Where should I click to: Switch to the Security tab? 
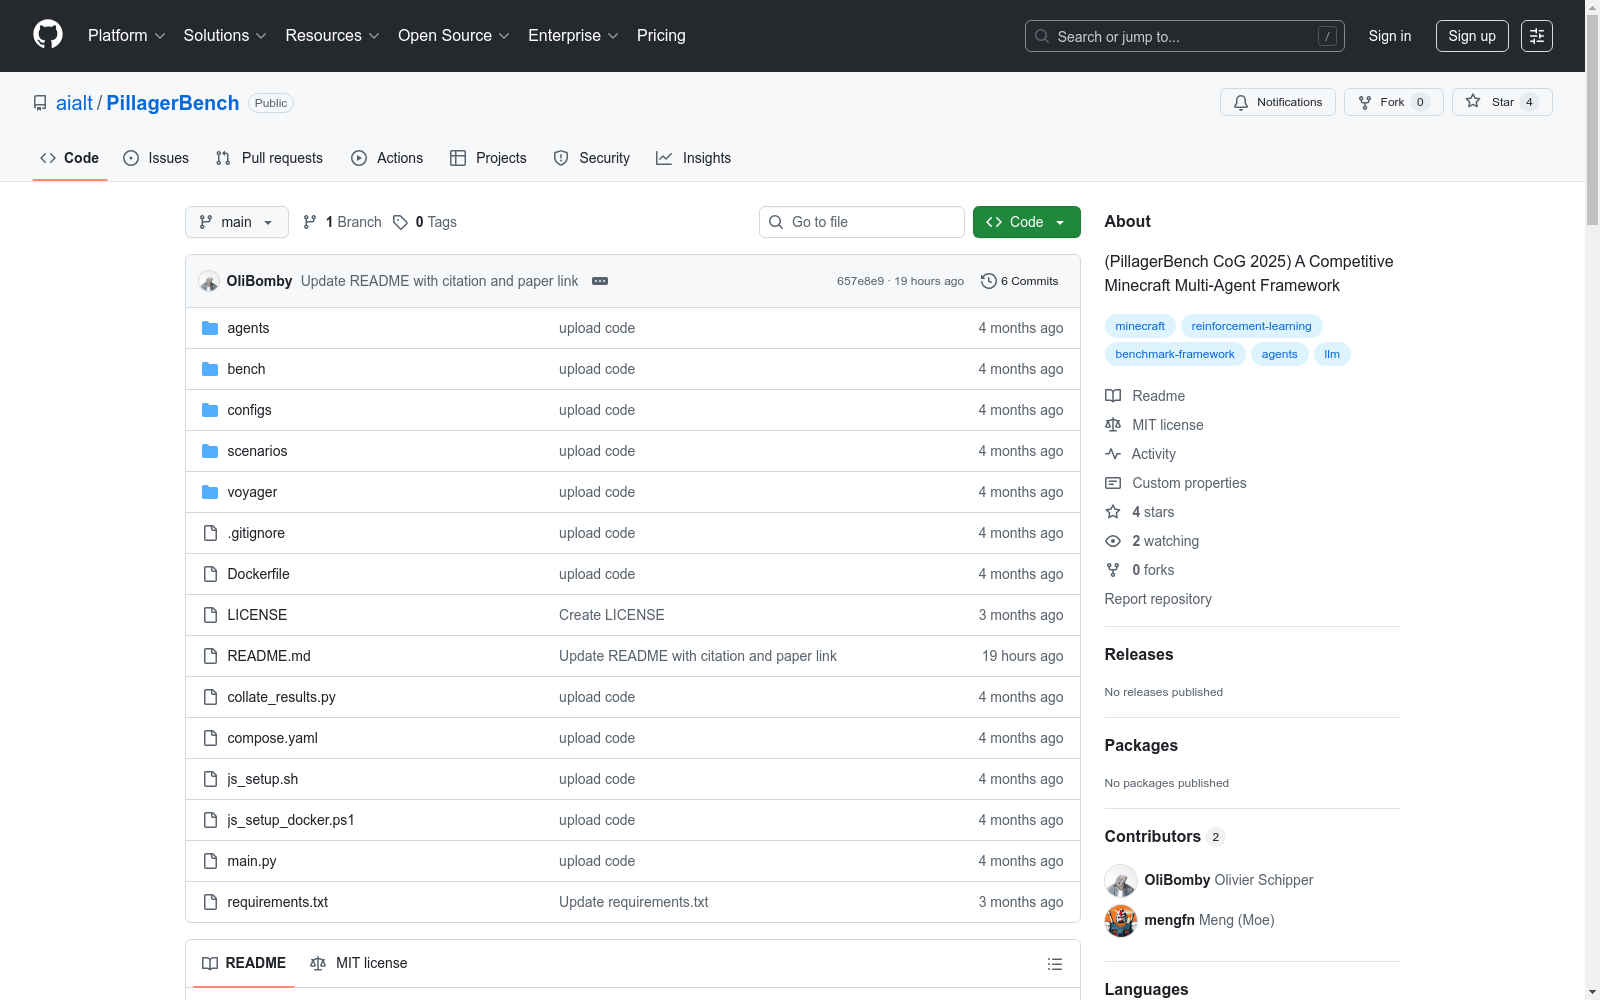tap(592, 158)
